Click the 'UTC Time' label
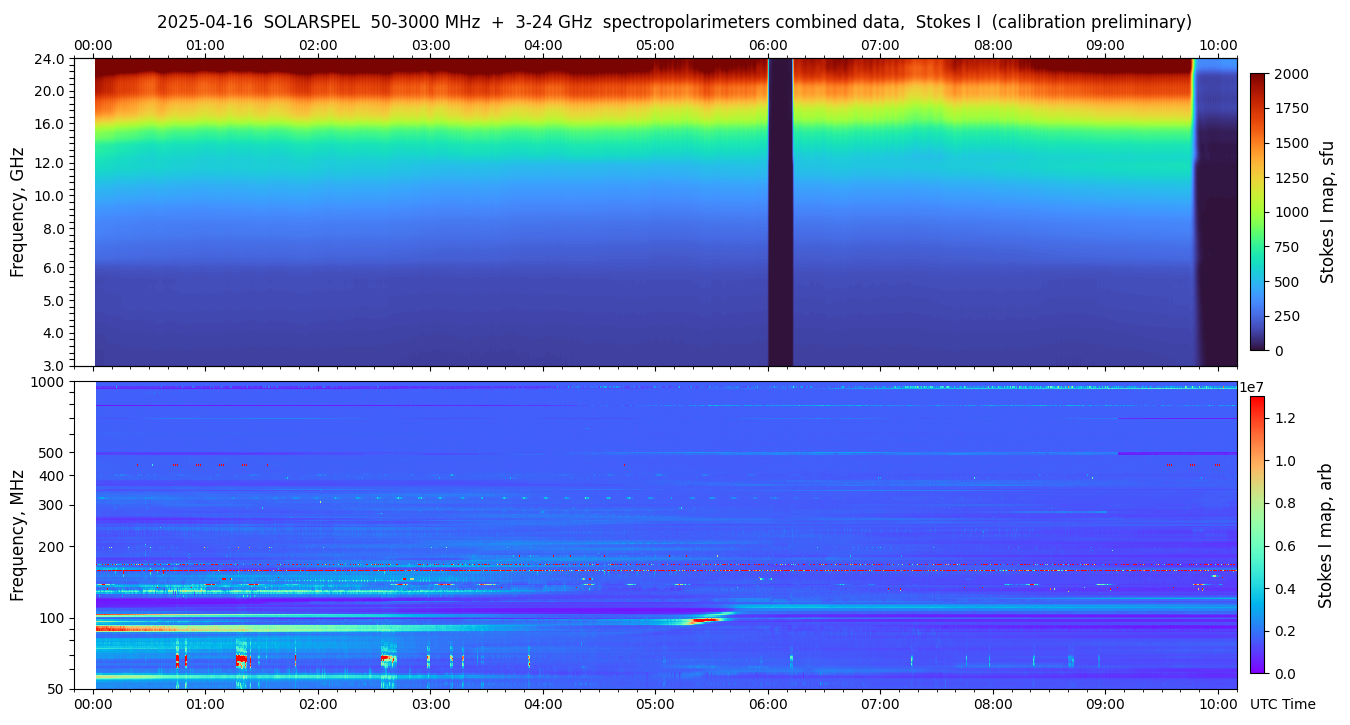This screenshot has height=725, width=1350. [x=1282, y=705]
